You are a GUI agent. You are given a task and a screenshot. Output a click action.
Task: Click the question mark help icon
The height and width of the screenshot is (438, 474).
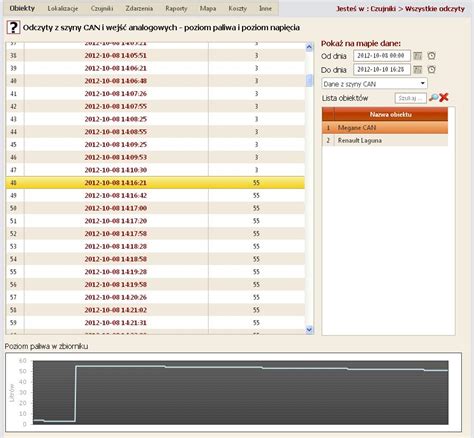(13, 27)
